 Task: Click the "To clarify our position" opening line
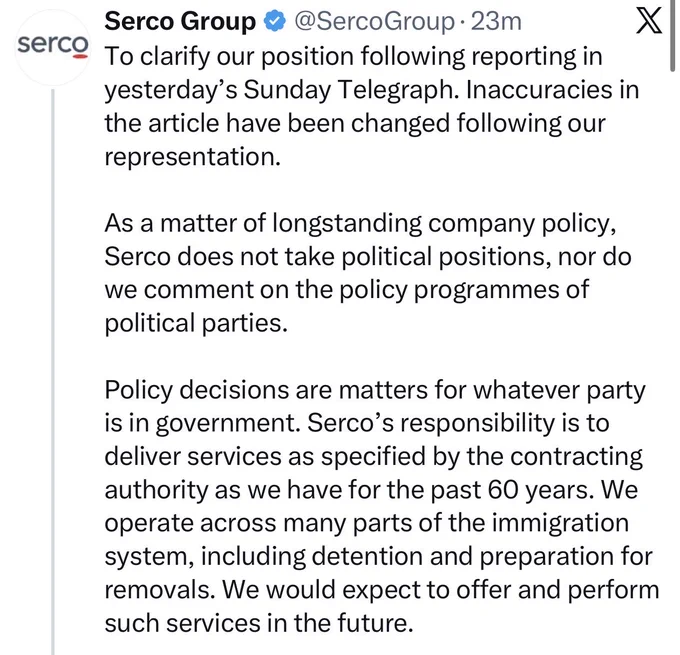coord(353,57)
